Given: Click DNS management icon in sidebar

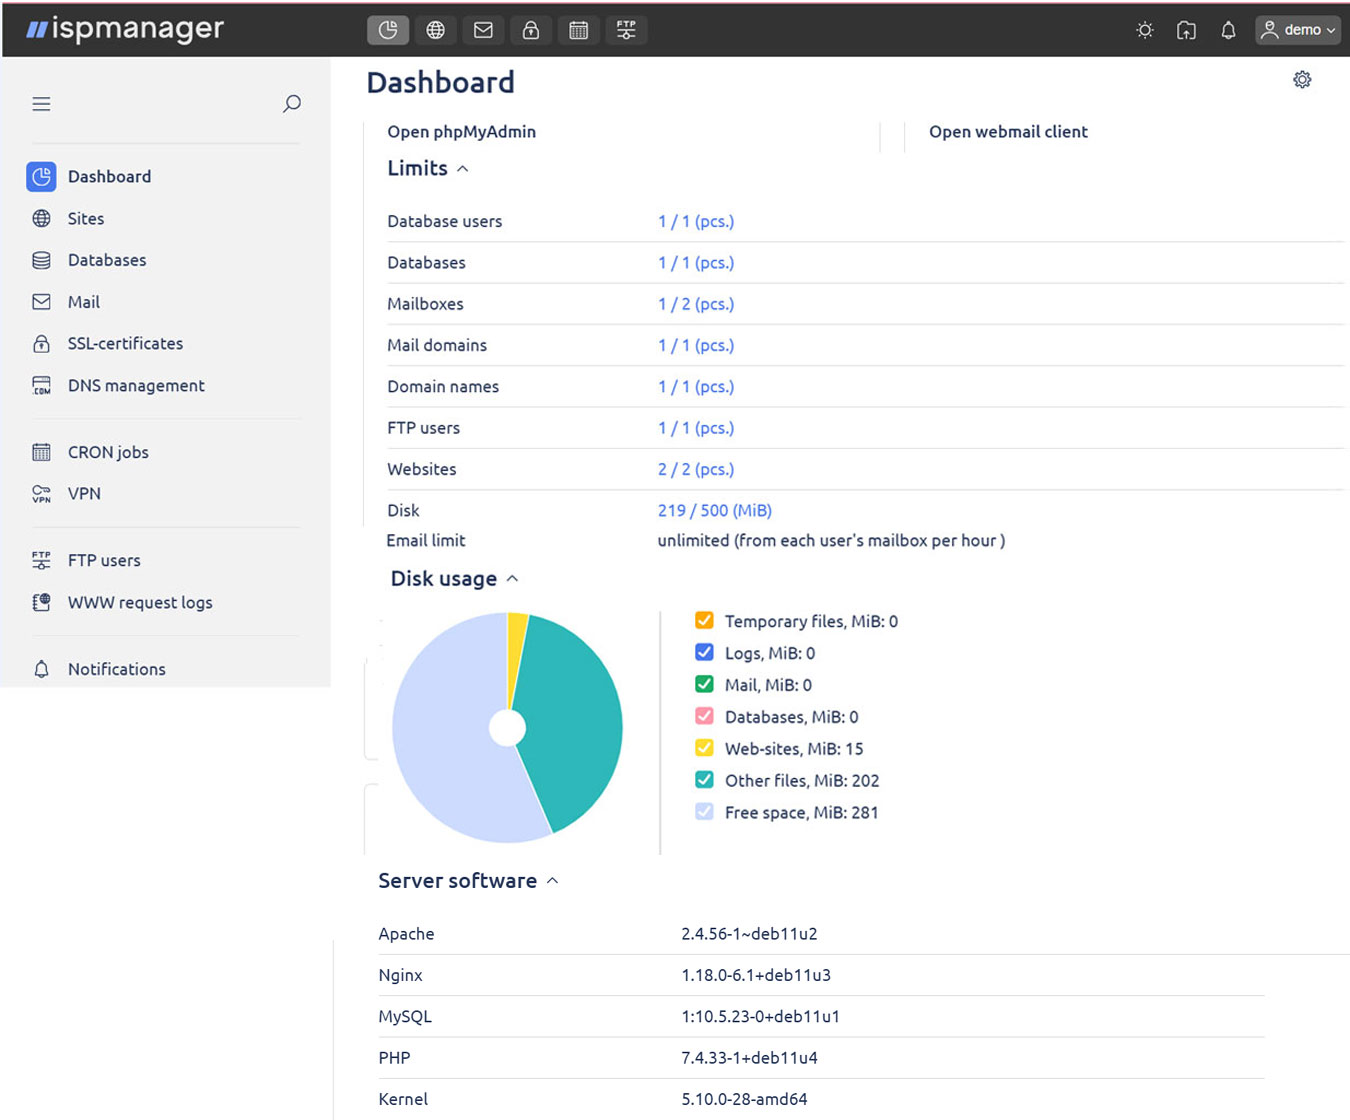Looking at the screenshot, I should pos(41,385).
